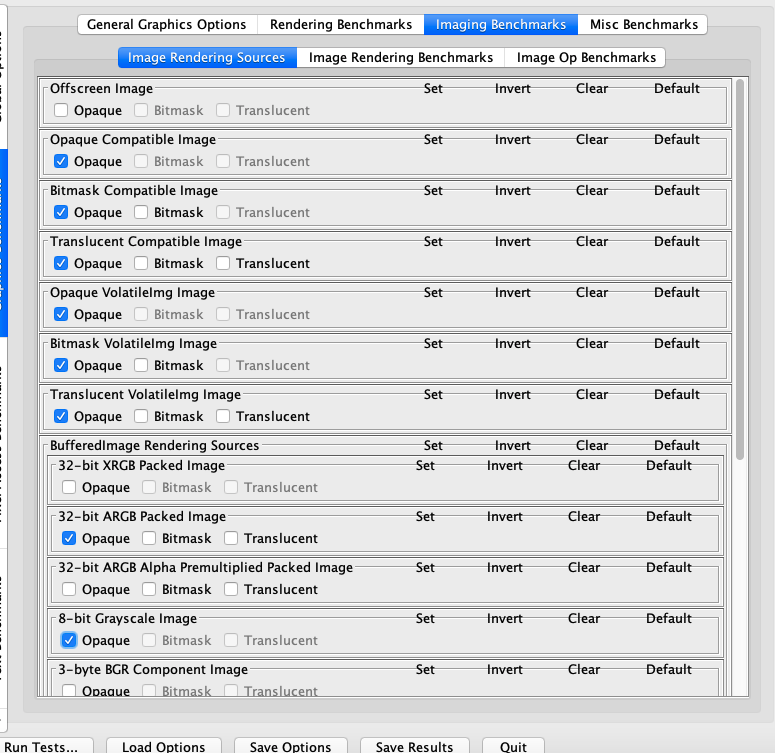This screenshot has width=775, height=753.
Task: Click Default for BufferedImage Rendering Sources
Action: [x=677, y=445]
